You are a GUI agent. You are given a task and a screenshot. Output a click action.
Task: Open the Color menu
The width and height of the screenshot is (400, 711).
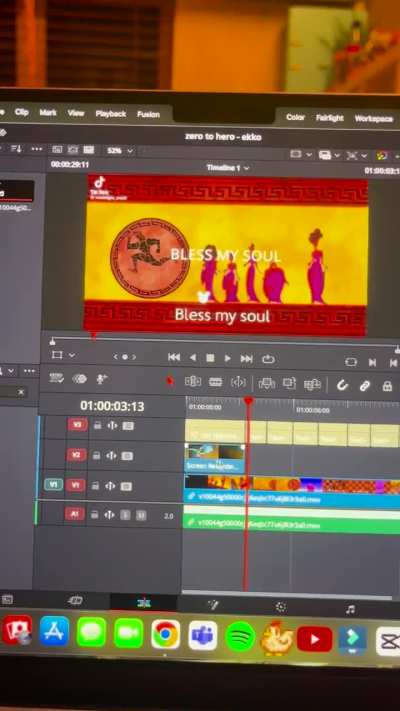coord(295,117)
